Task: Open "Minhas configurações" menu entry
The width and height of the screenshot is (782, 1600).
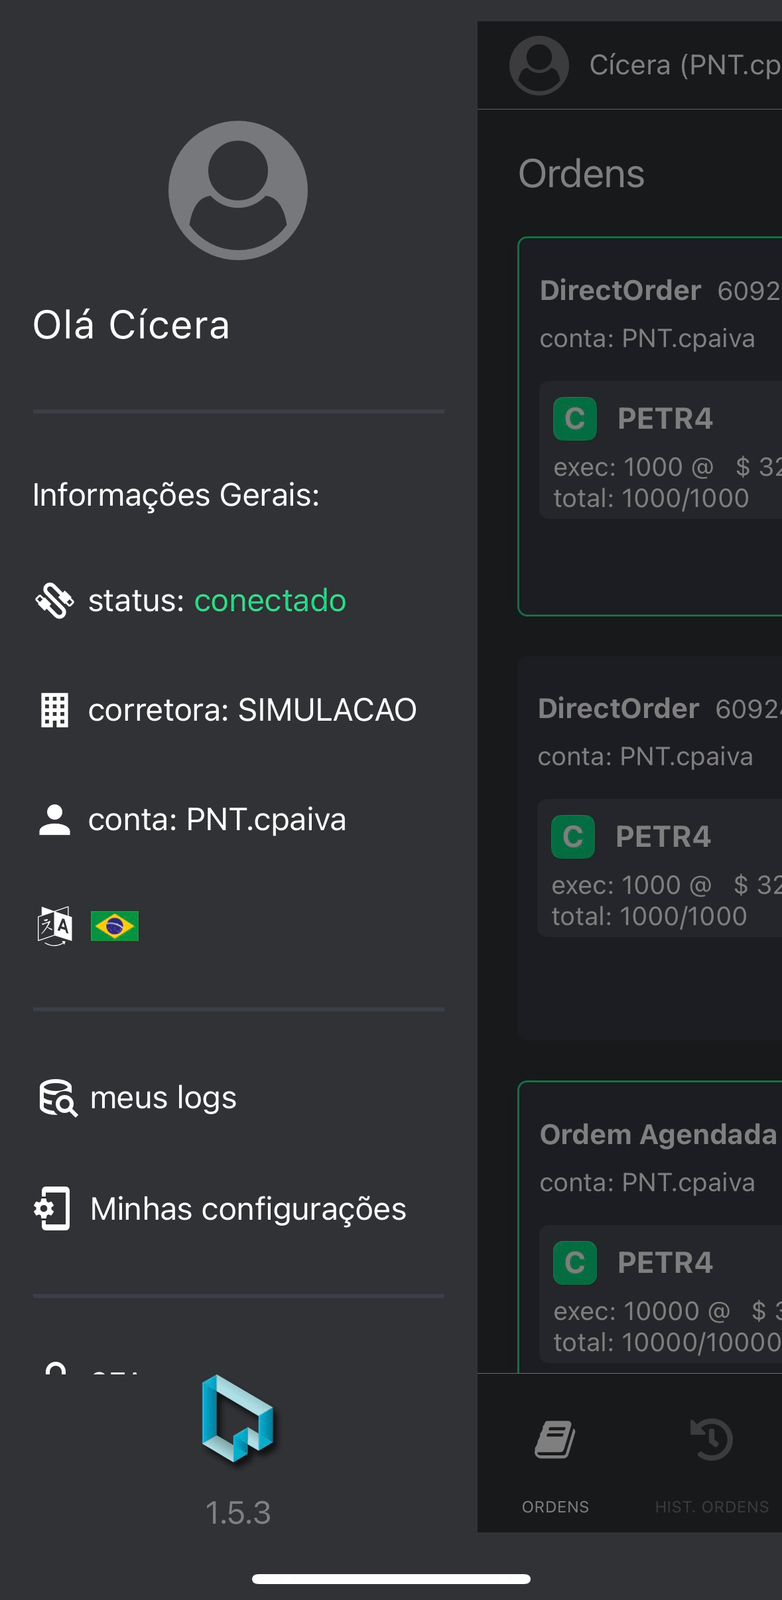Action: [x=248, y=1209]
